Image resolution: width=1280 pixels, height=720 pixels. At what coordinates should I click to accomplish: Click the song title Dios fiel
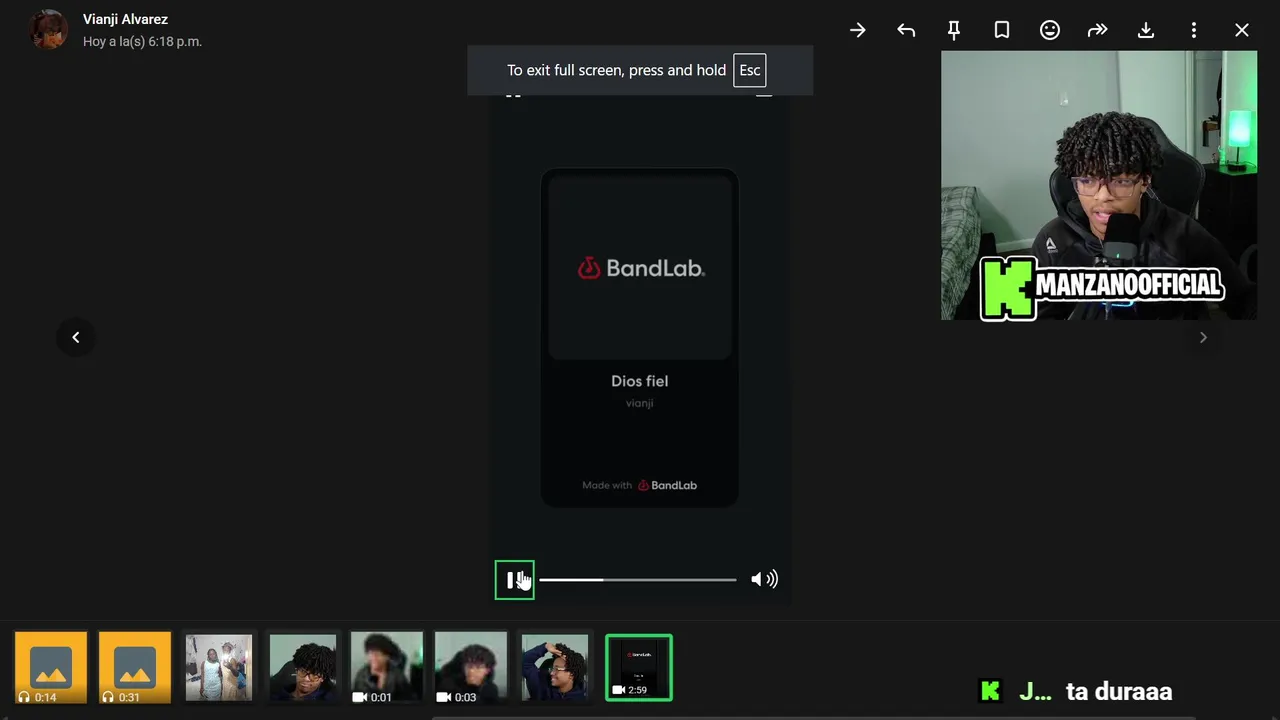pyautogui.click(x=640, y=381)
